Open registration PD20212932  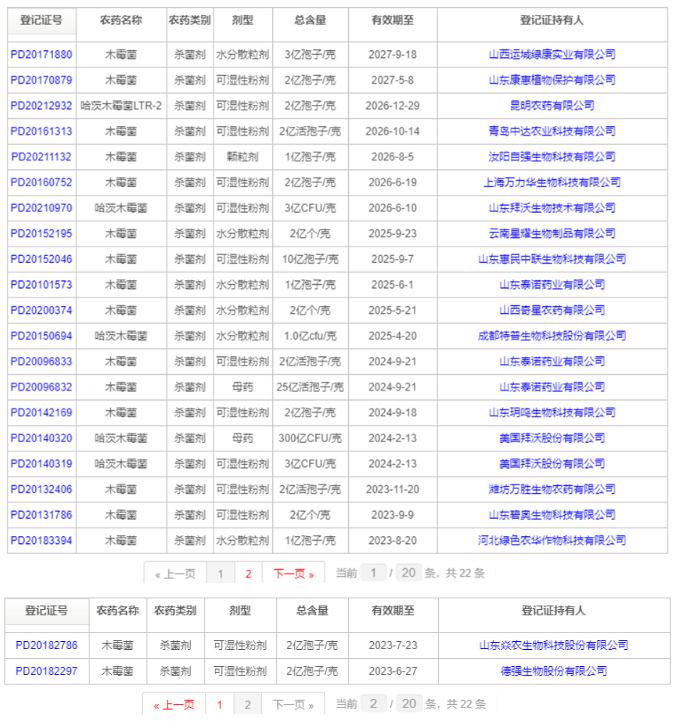(x=41, y=106)
